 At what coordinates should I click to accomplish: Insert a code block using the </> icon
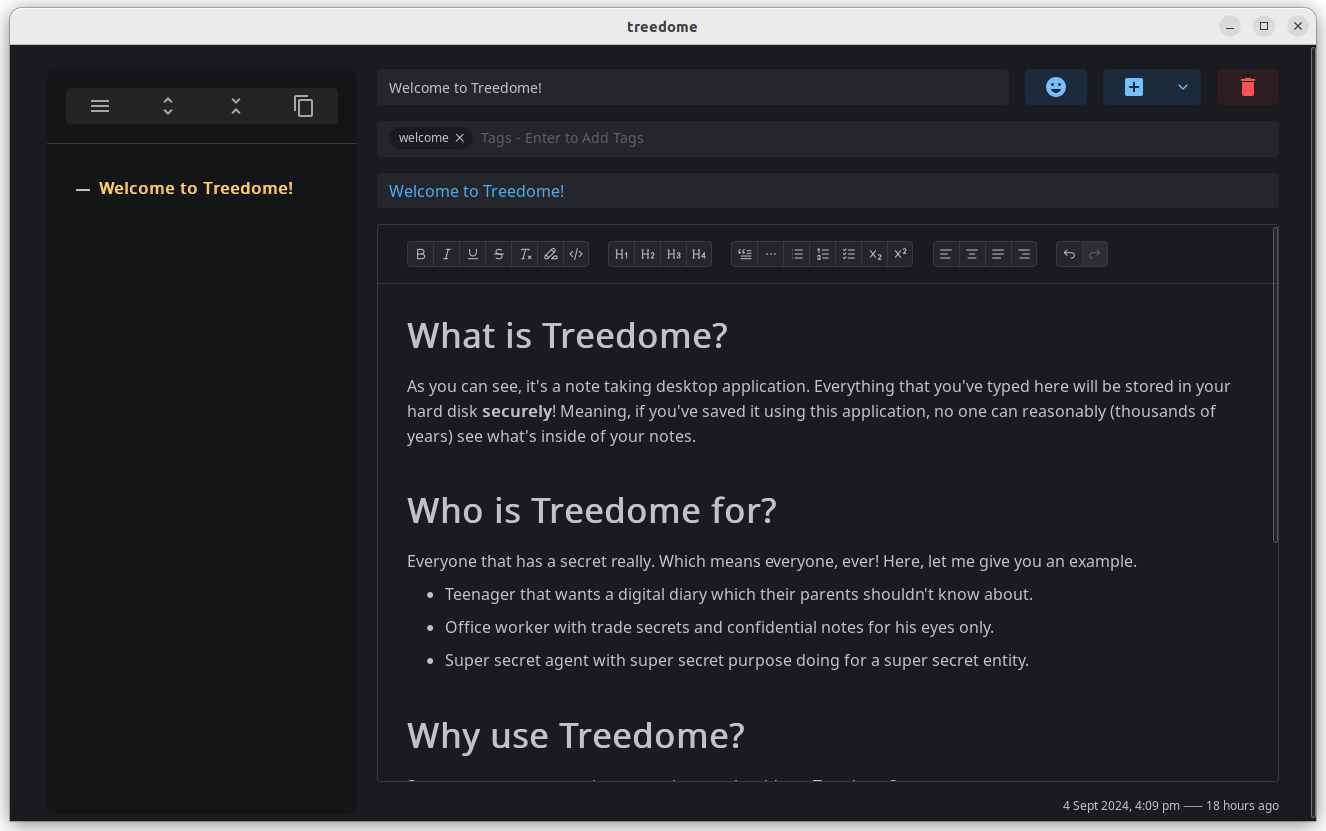575,254
